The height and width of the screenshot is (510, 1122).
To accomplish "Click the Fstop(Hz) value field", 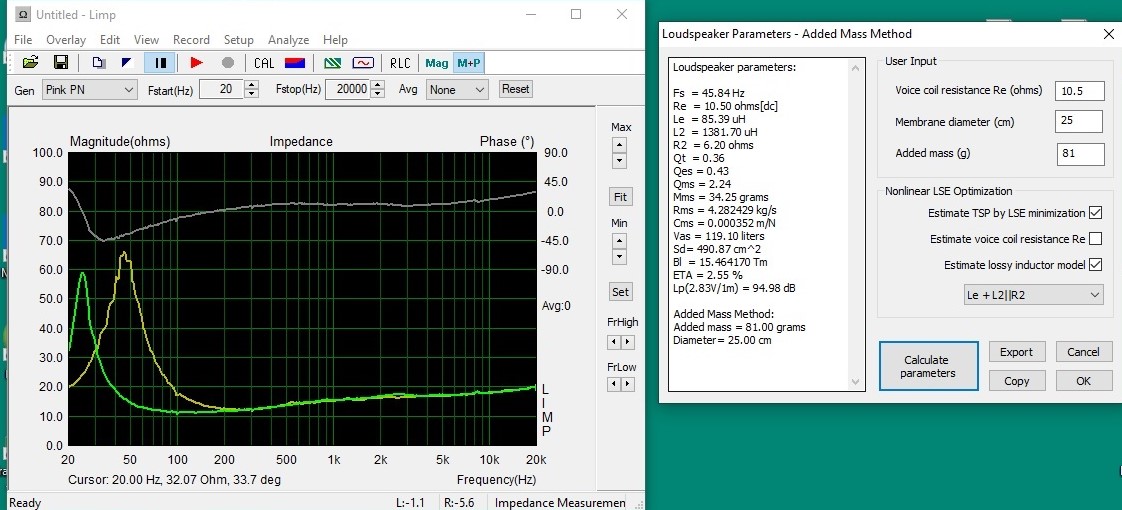I will click(348, 89).
